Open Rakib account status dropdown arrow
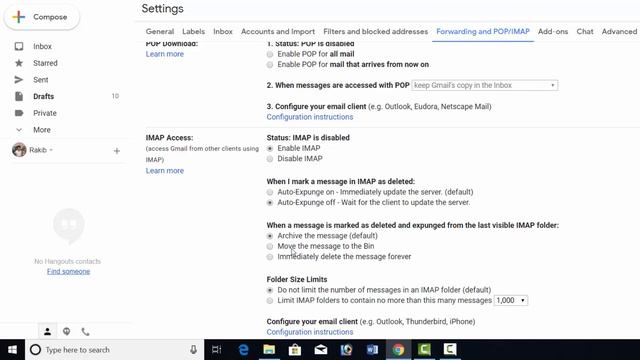 tap(51, 150)
